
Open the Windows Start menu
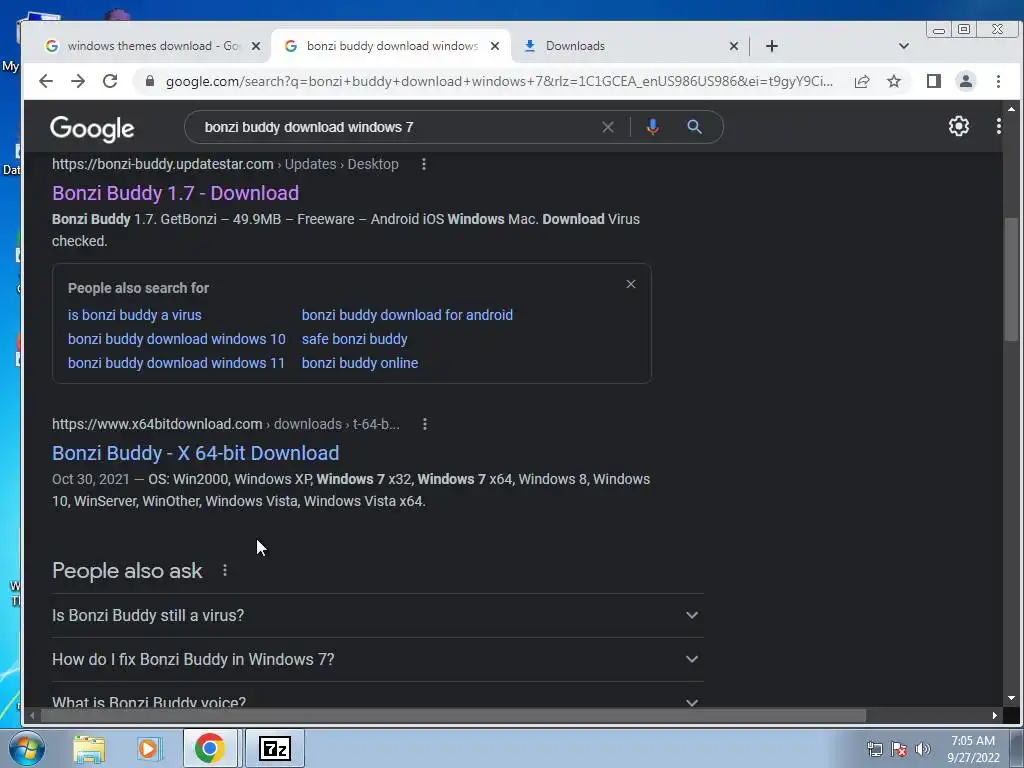point(26,748)
